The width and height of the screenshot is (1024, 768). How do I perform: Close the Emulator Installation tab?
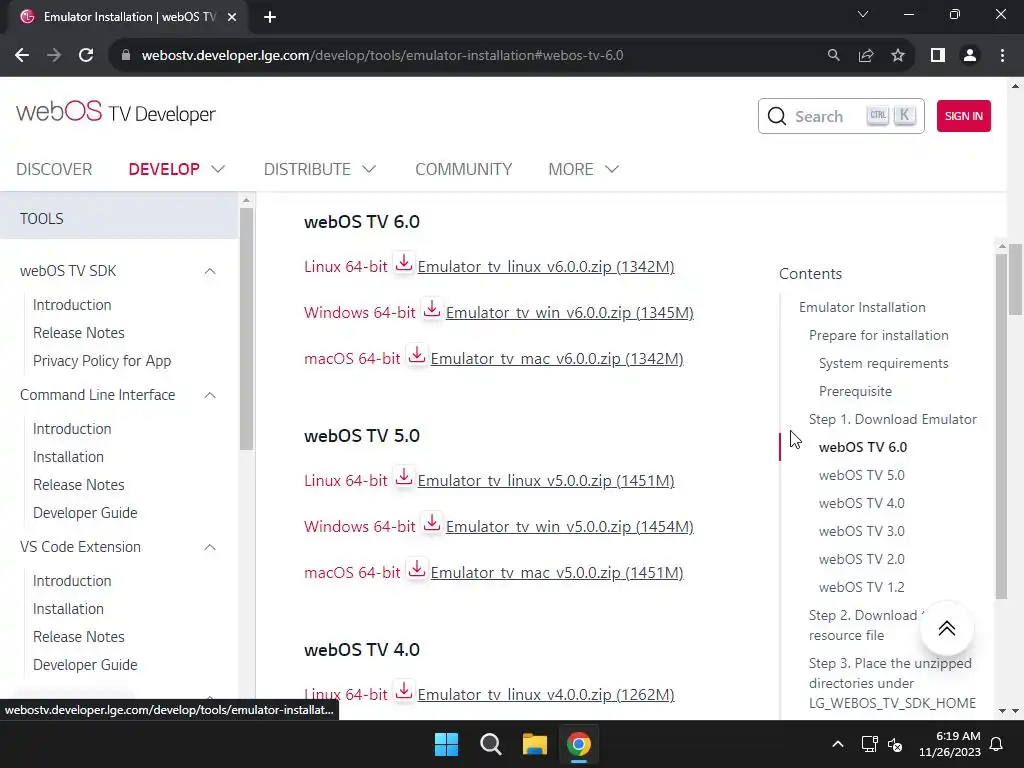[x=232, y=17]
